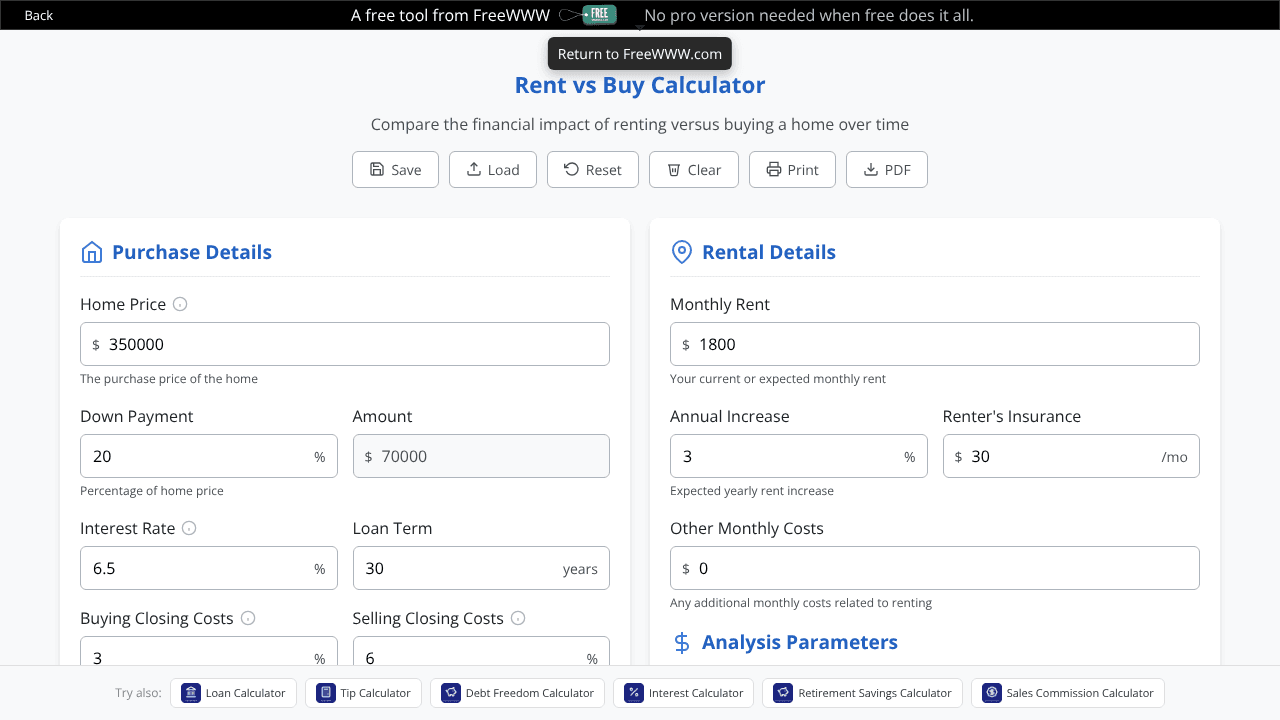Click the Rent vs Buy Calculator heading
This screenshot has height=720, width=1280.
click(640, 85)
